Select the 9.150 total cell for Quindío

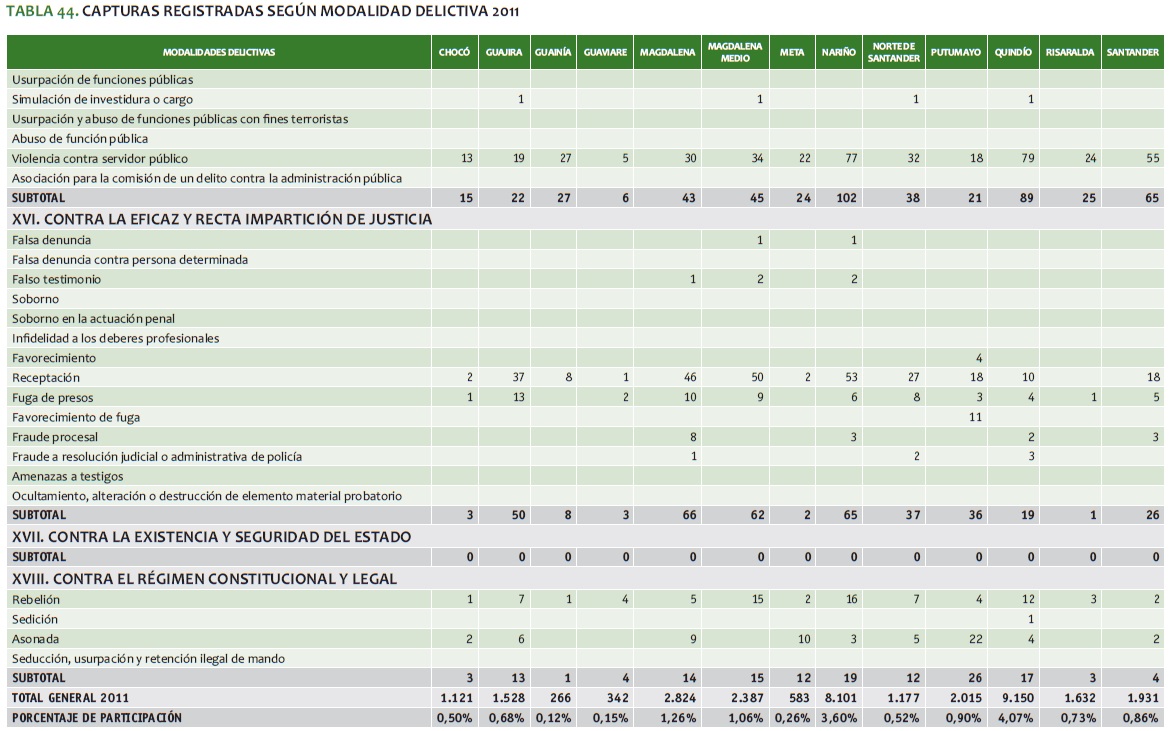pos(1014,697)
